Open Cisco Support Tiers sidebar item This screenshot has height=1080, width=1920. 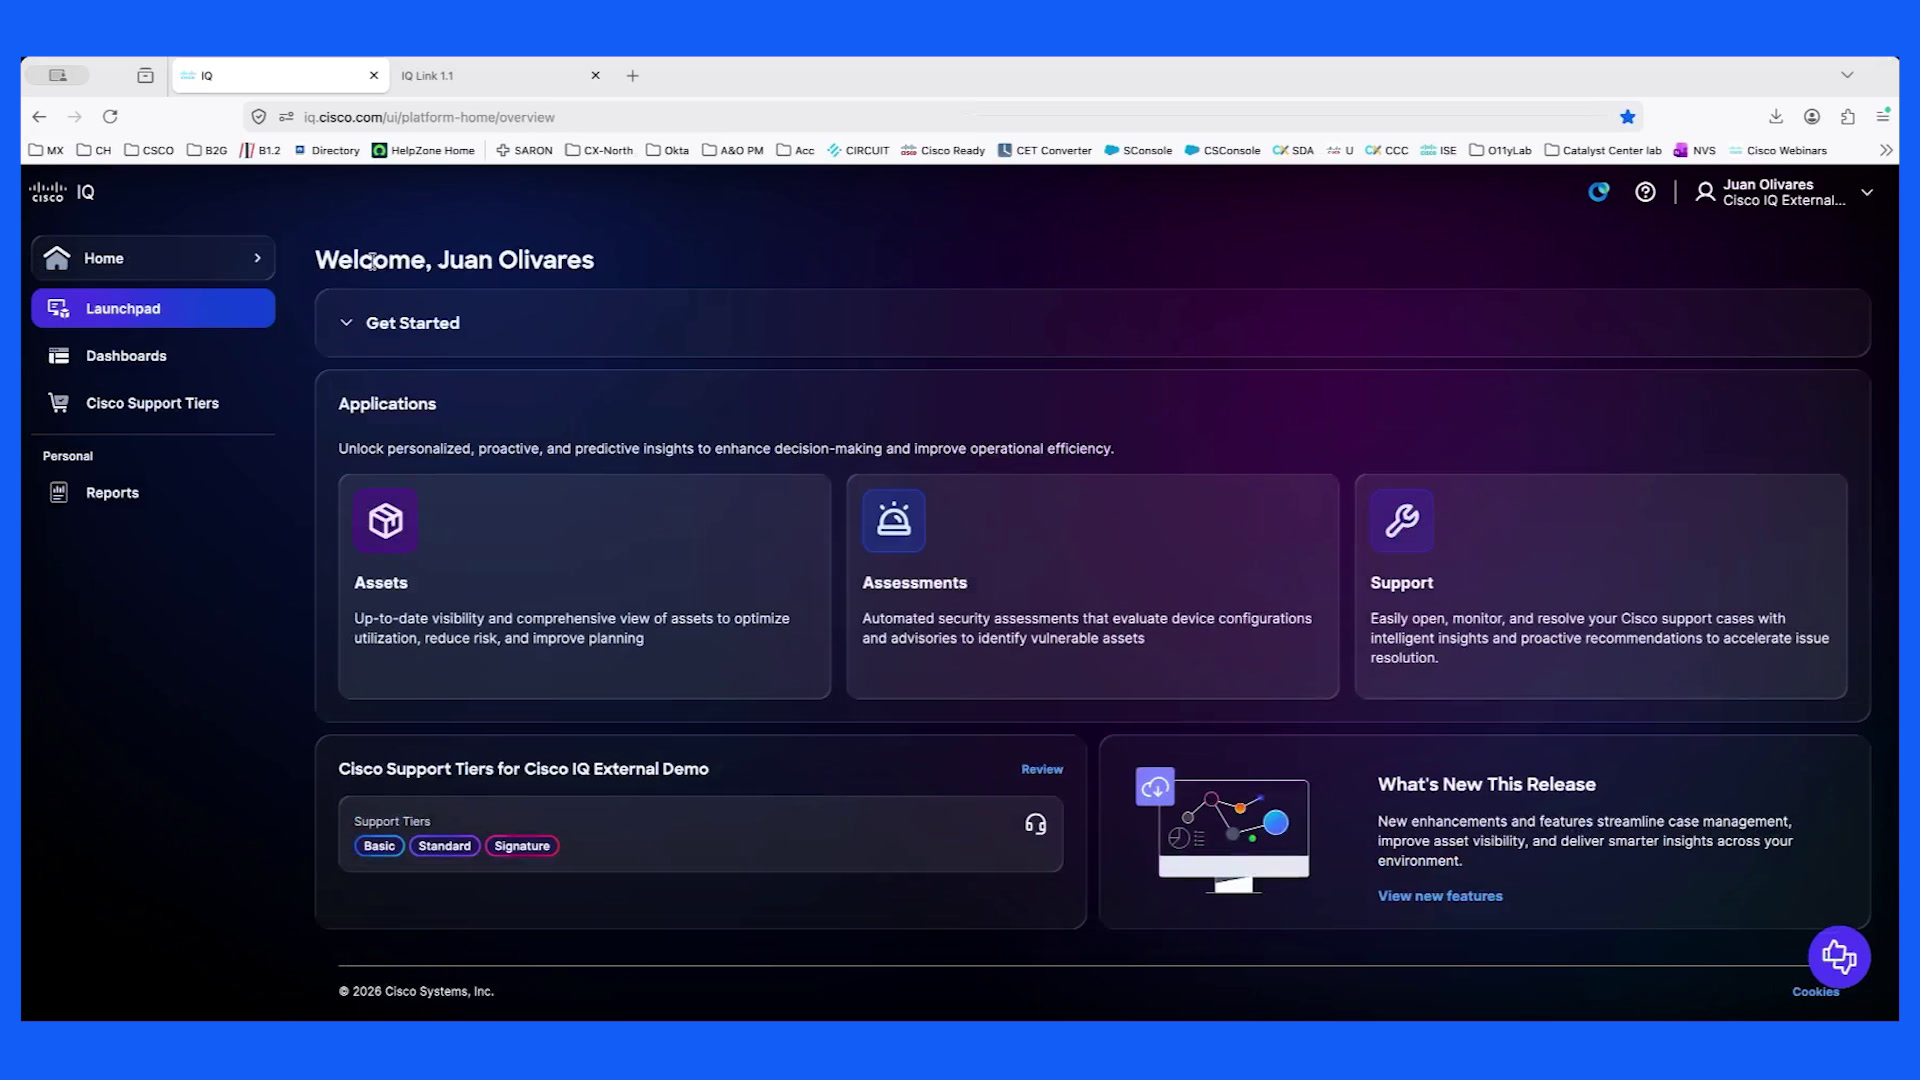(153, 403)
